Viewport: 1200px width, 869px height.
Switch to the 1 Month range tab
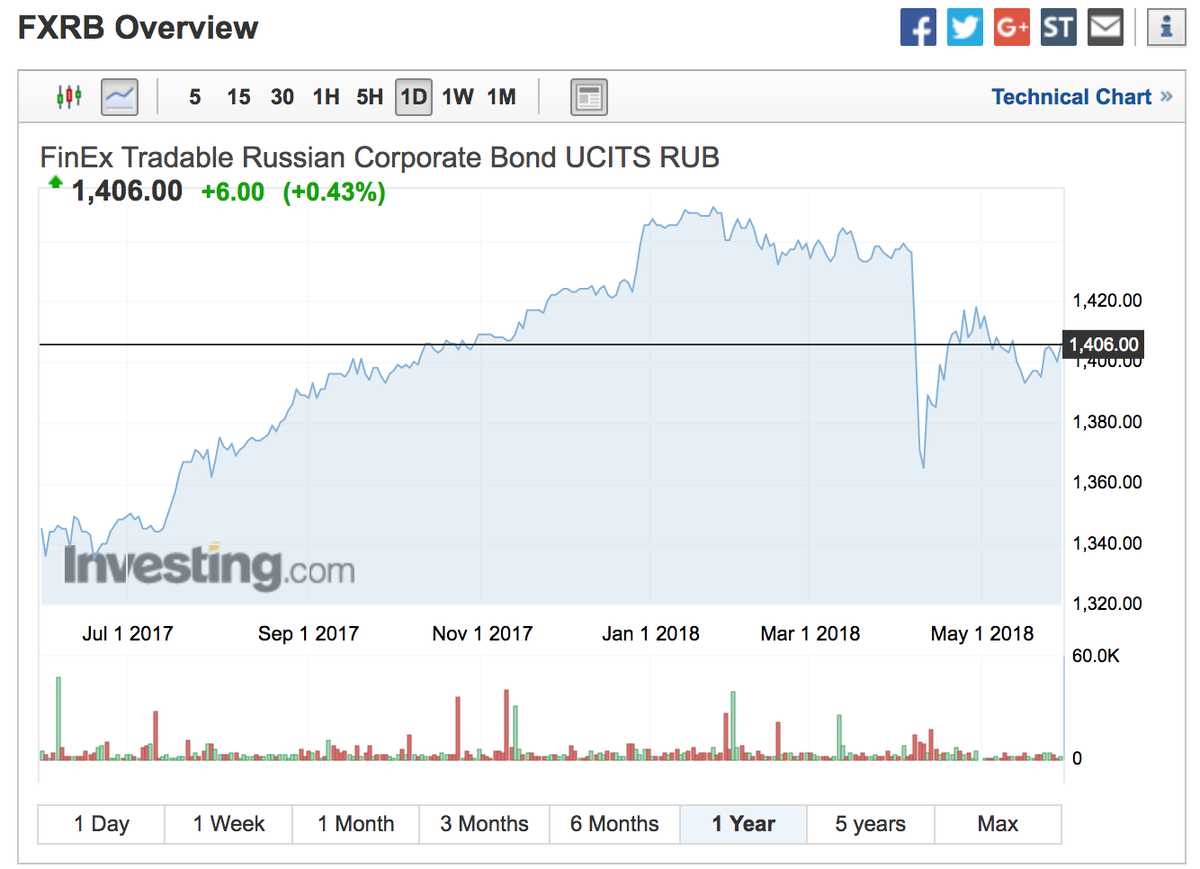click(x=356, y=823)
